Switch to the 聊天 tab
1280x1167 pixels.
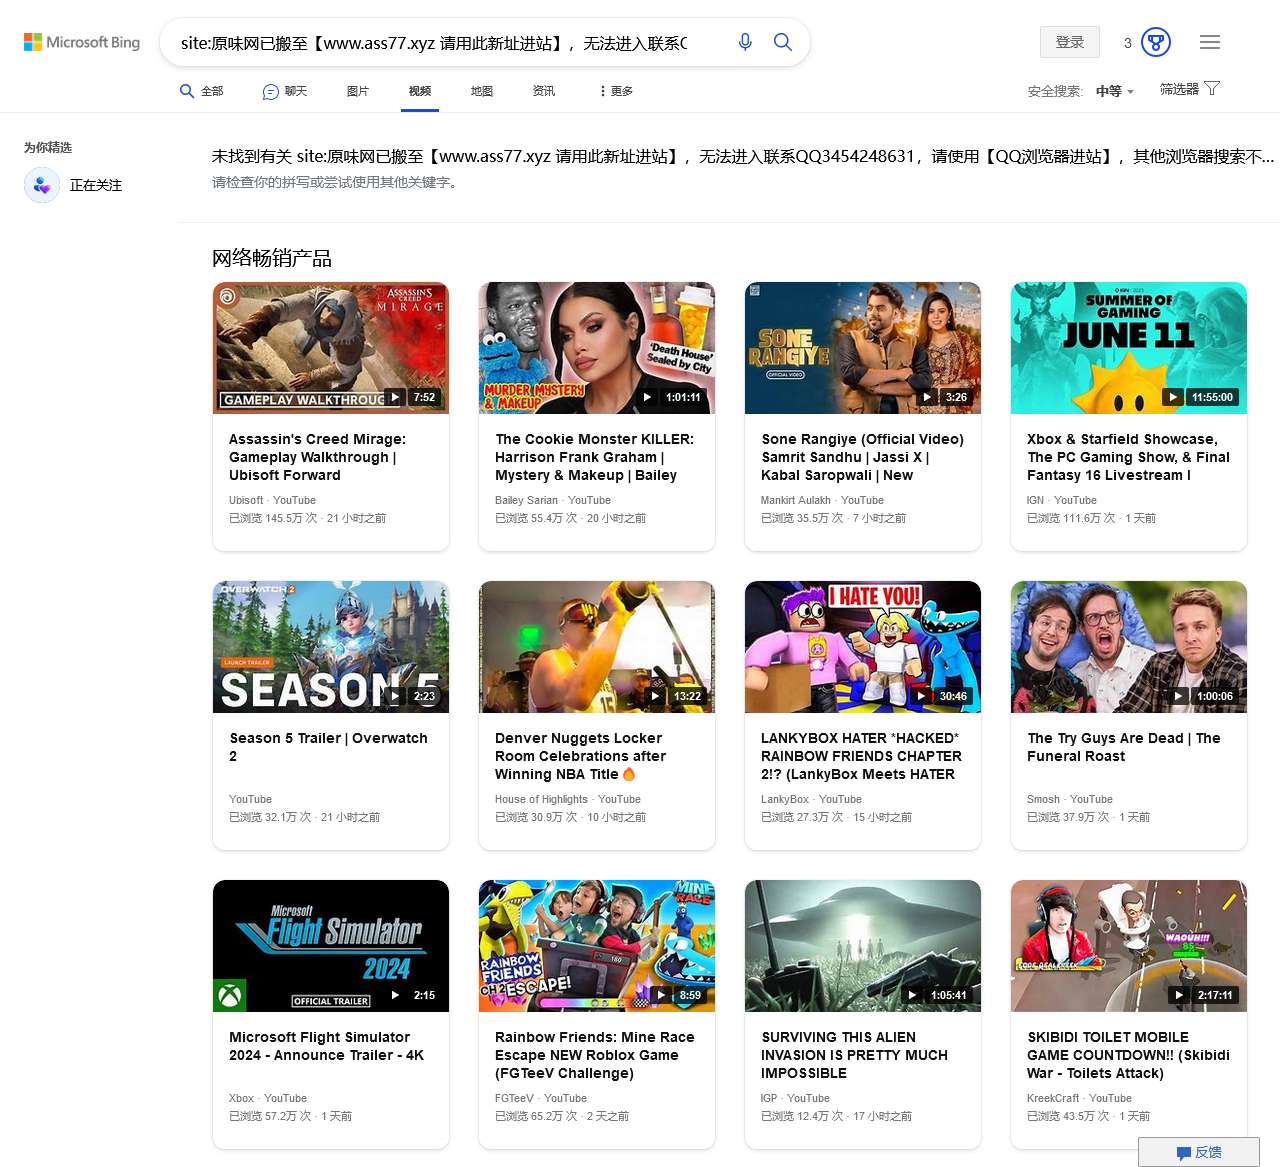pos(285,91)
